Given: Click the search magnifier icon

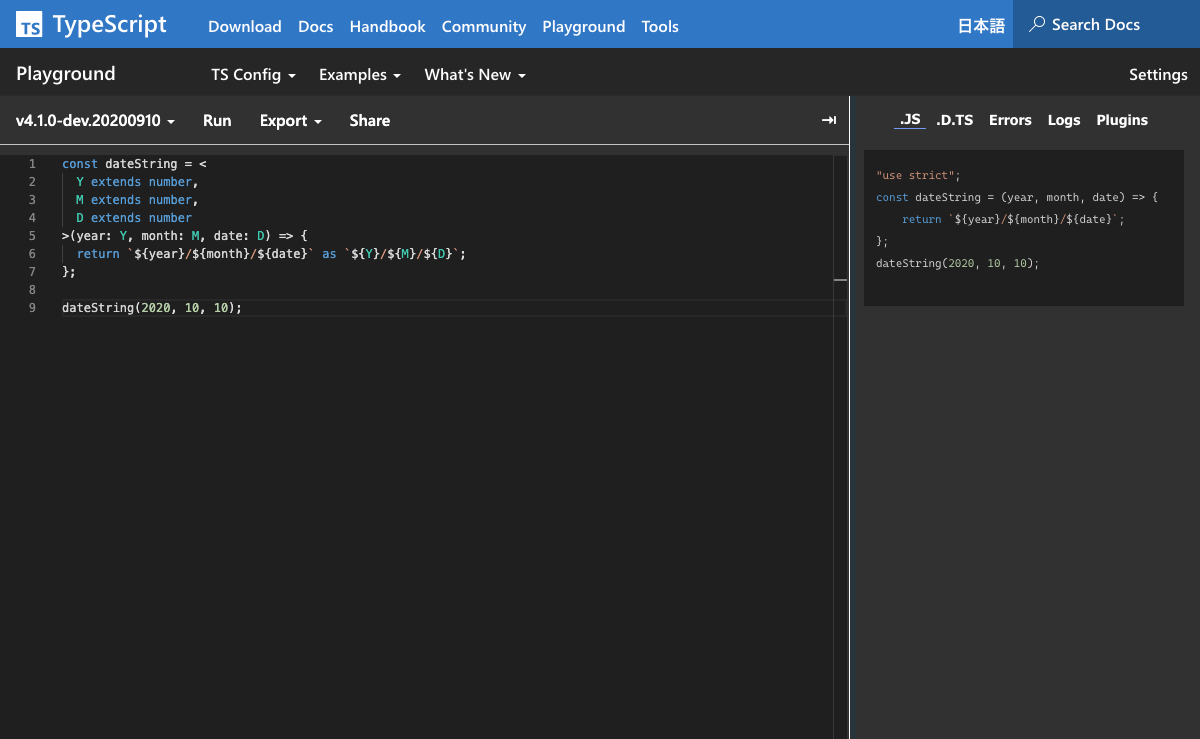Looking at the screenshot, I should click(1037, 24).
